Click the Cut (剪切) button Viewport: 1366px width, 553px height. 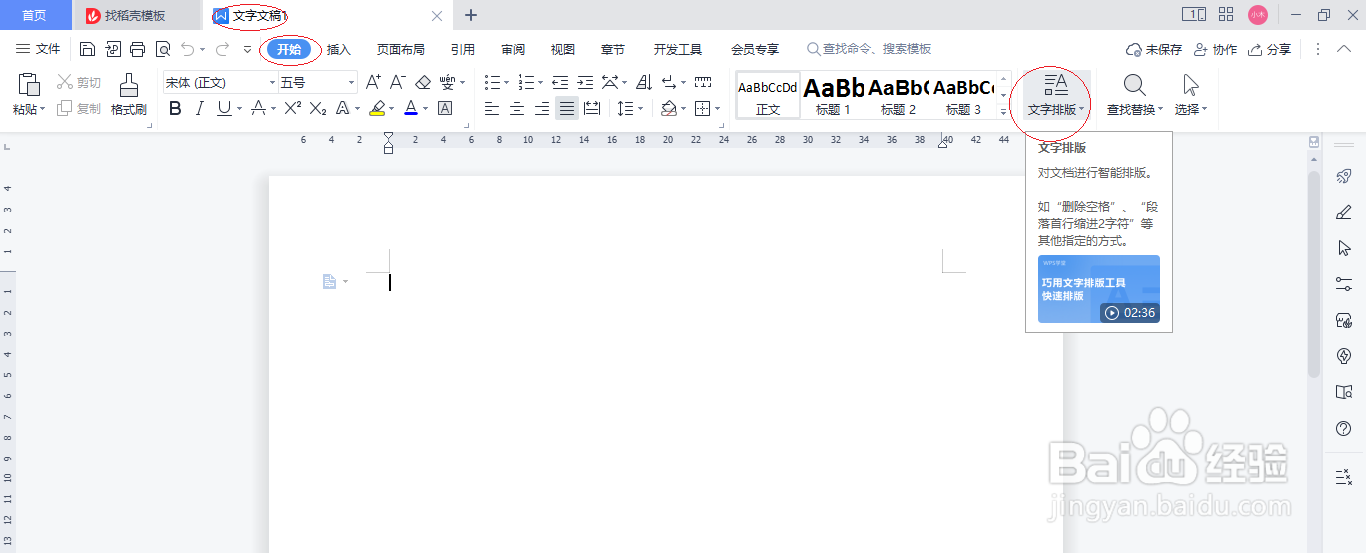pyautogui.click(x=80, y=82)
